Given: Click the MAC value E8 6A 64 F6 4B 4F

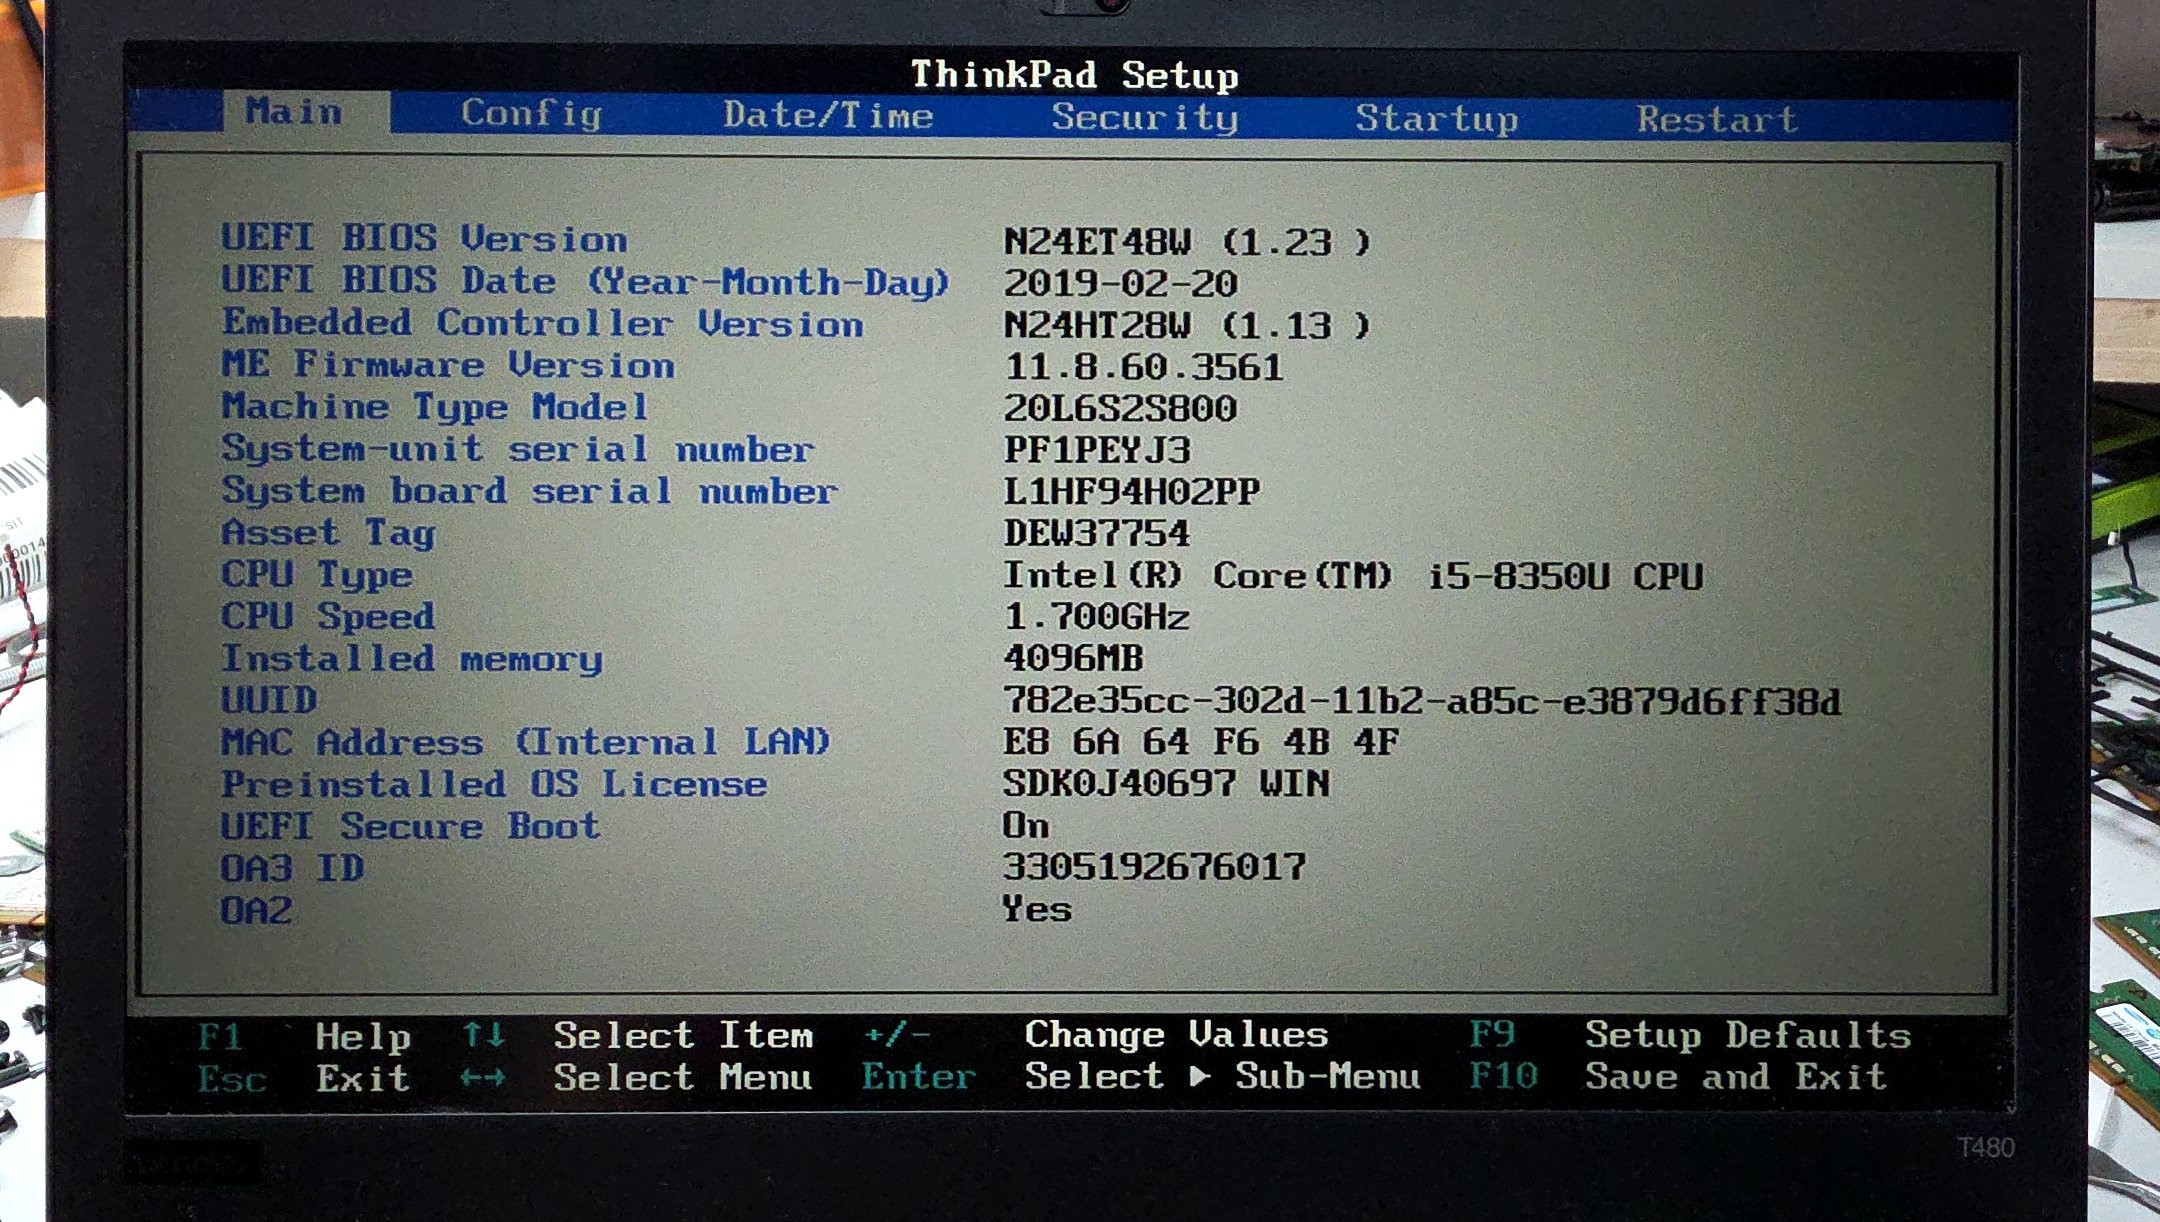Looking at the screenshot, I should [1201, 742].
